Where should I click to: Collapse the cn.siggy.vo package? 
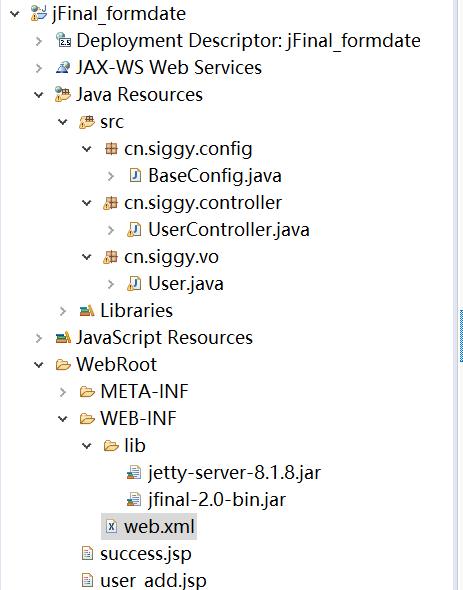click(x=87, y=257)
